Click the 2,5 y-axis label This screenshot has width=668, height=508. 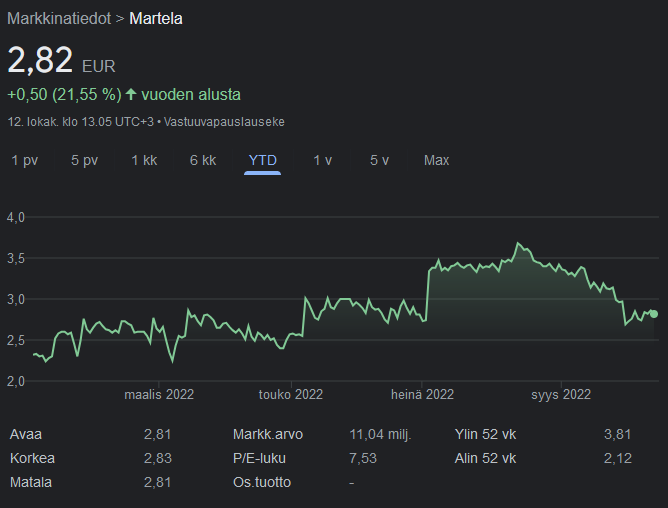[16, 340]
